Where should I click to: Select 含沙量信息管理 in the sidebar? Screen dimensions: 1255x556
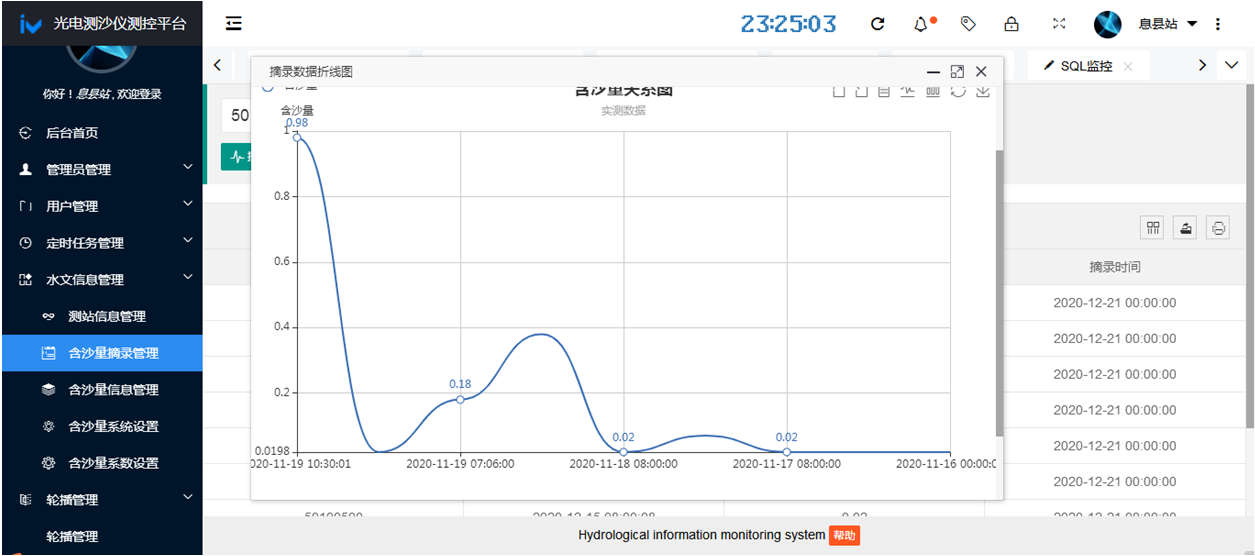click(x=113, y=389)
